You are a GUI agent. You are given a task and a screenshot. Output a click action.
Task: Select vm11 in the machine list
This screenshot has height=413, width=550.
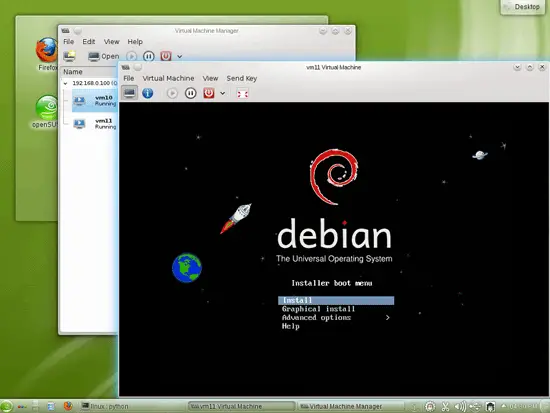(95, 124)
